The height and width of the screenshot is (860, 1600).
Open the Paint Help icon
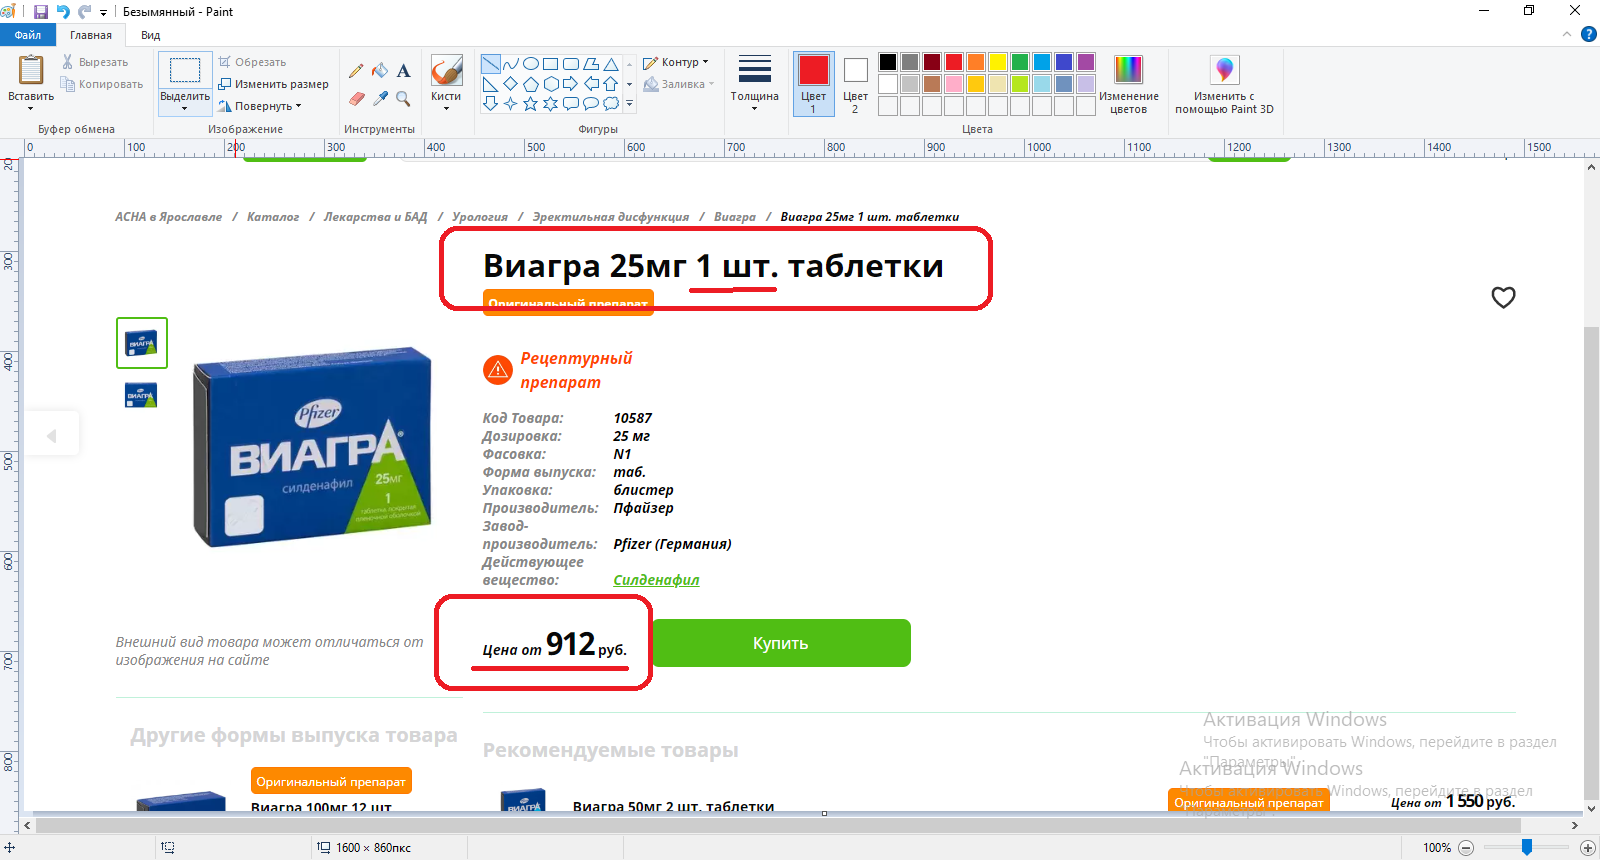[1588, 34]
